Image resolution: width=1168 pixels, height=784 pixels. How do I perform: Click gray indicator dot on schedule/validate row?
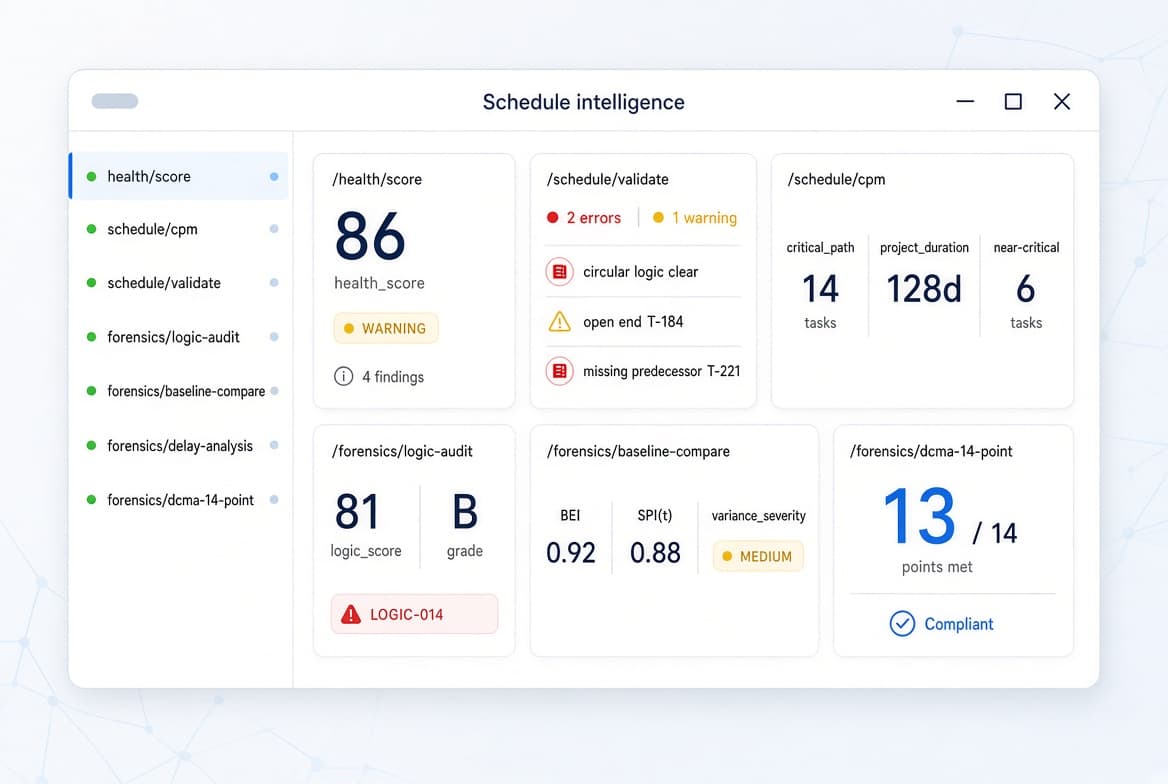click(x=274, y=282)
